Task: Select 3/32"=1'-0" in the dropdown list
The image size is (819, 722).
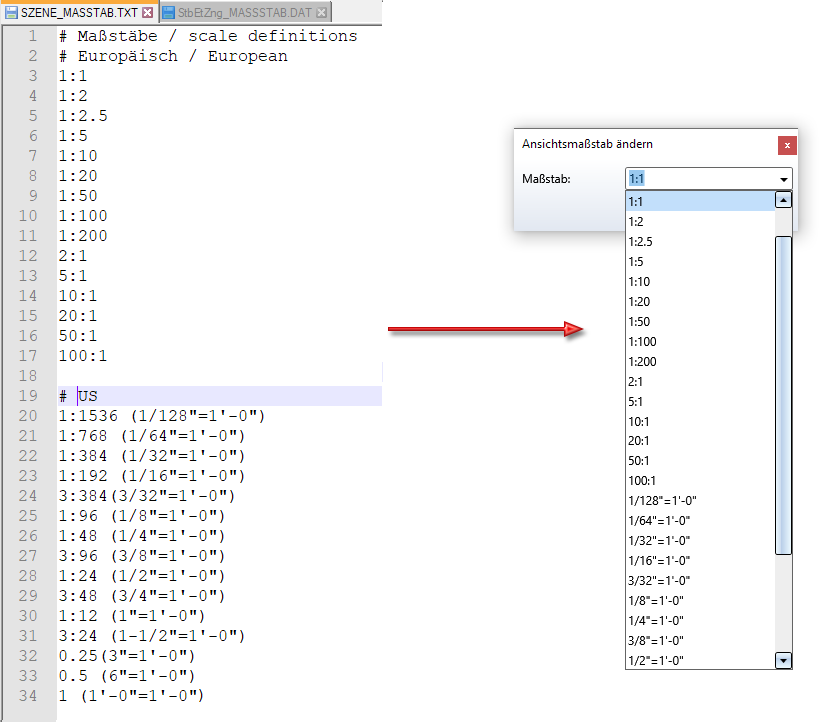Action: pyautogui.click(x=700, y=580)
